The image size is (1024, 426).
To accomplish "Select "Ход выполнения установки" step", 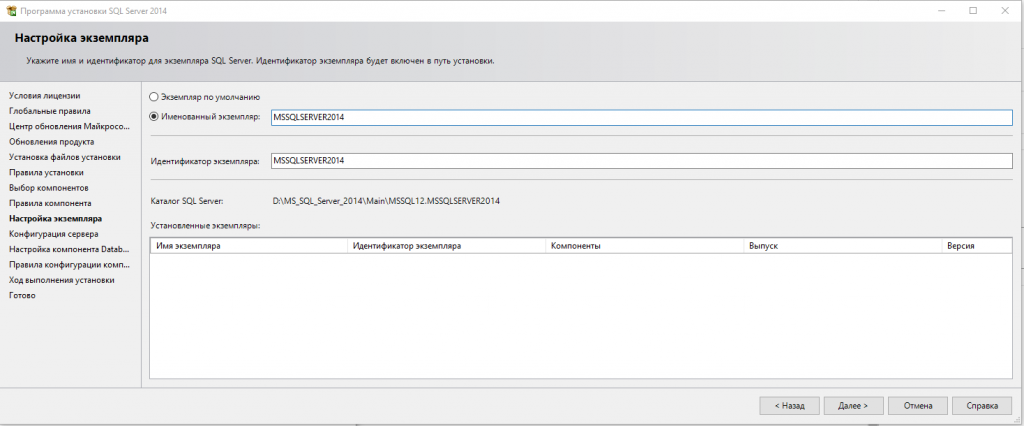I will [62, 280].
